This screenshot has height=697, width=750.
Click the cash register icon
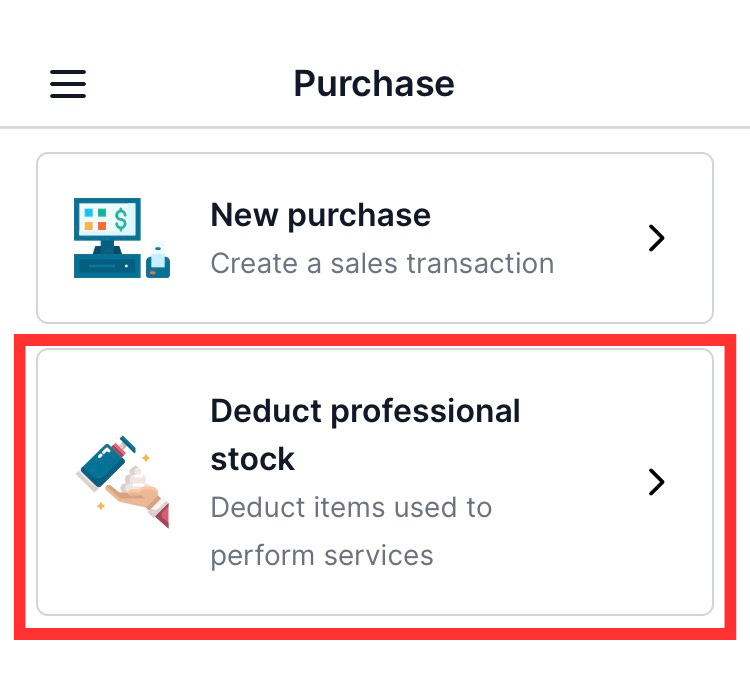(x=121, y=238)
